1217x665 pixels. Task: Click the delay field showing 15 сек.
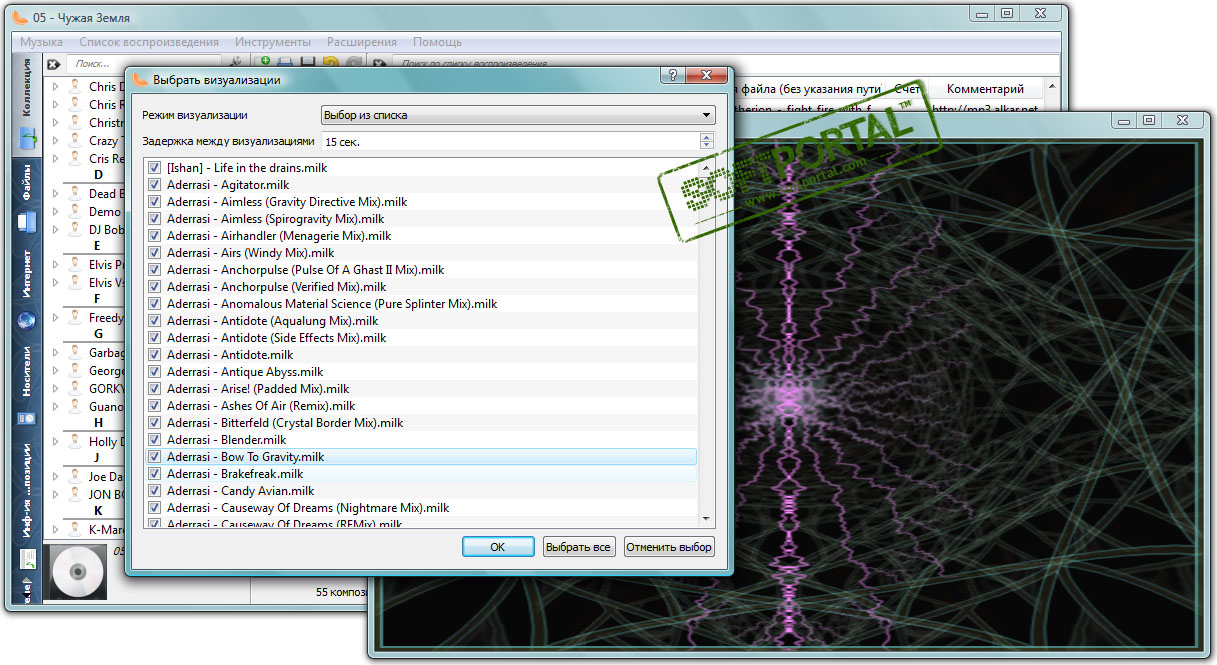(510, 142)
